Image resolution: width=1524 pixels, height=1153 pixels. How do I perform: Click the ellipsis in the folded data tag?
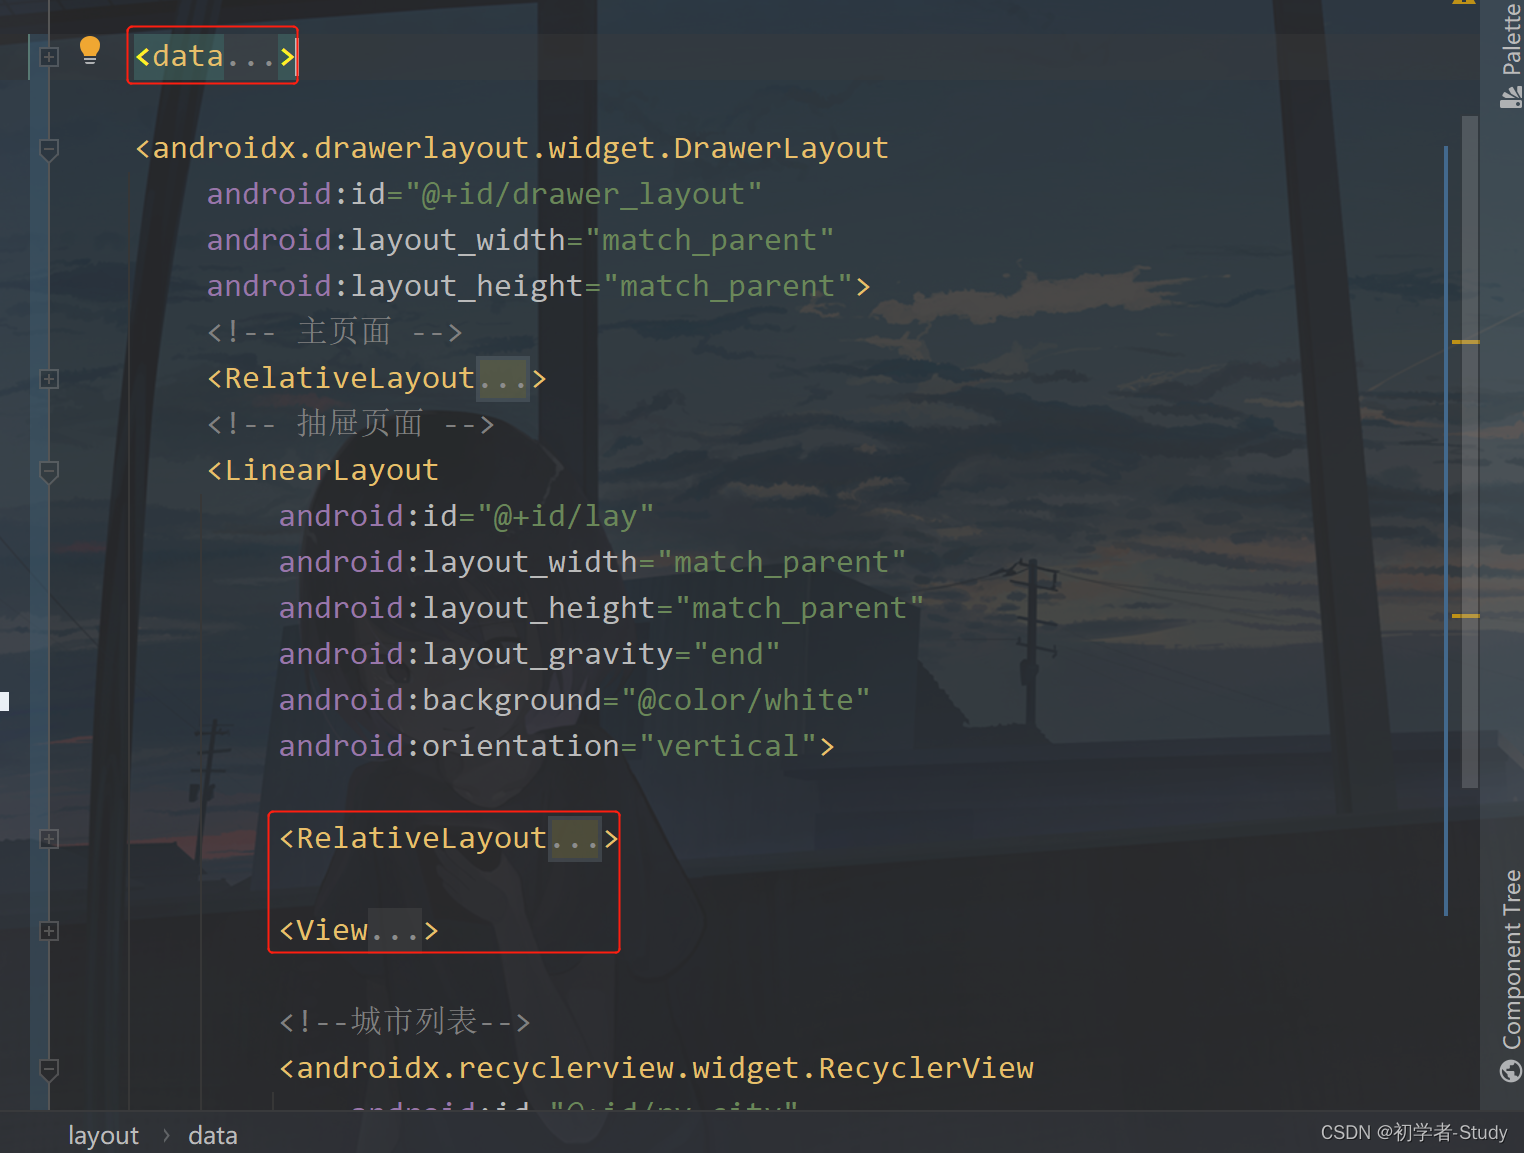point(250,58)
